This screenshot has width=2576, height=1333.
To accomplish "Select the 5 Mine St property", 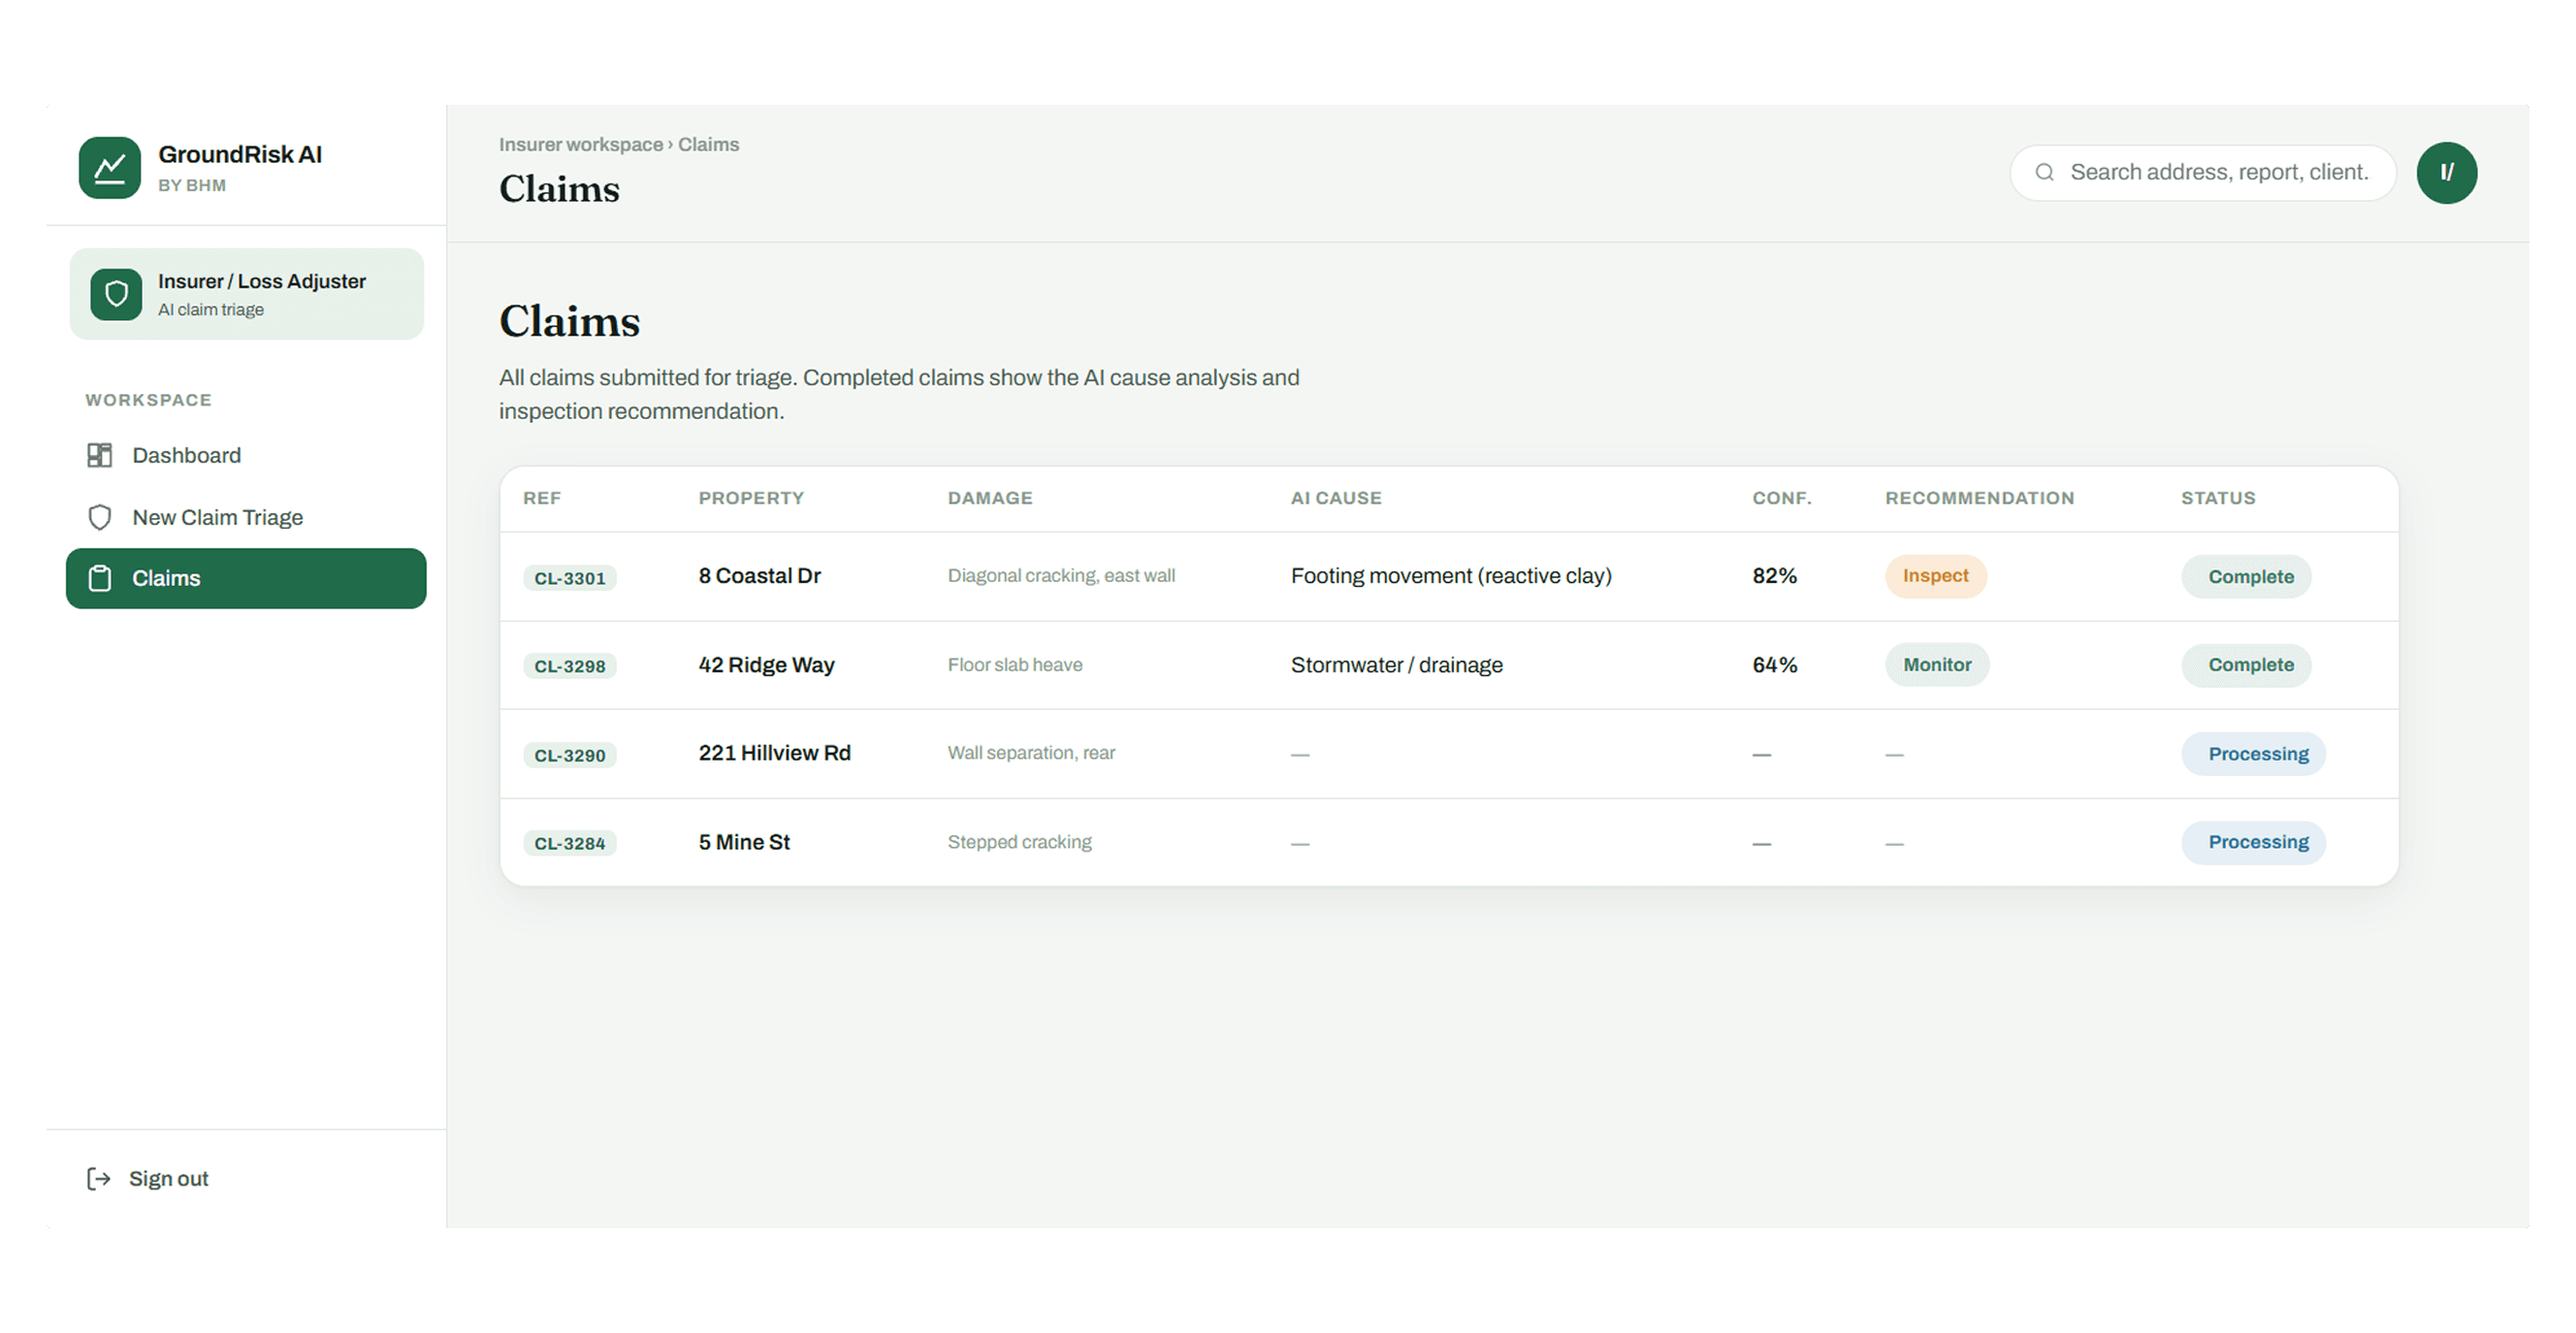I will [x=744, y=842].
